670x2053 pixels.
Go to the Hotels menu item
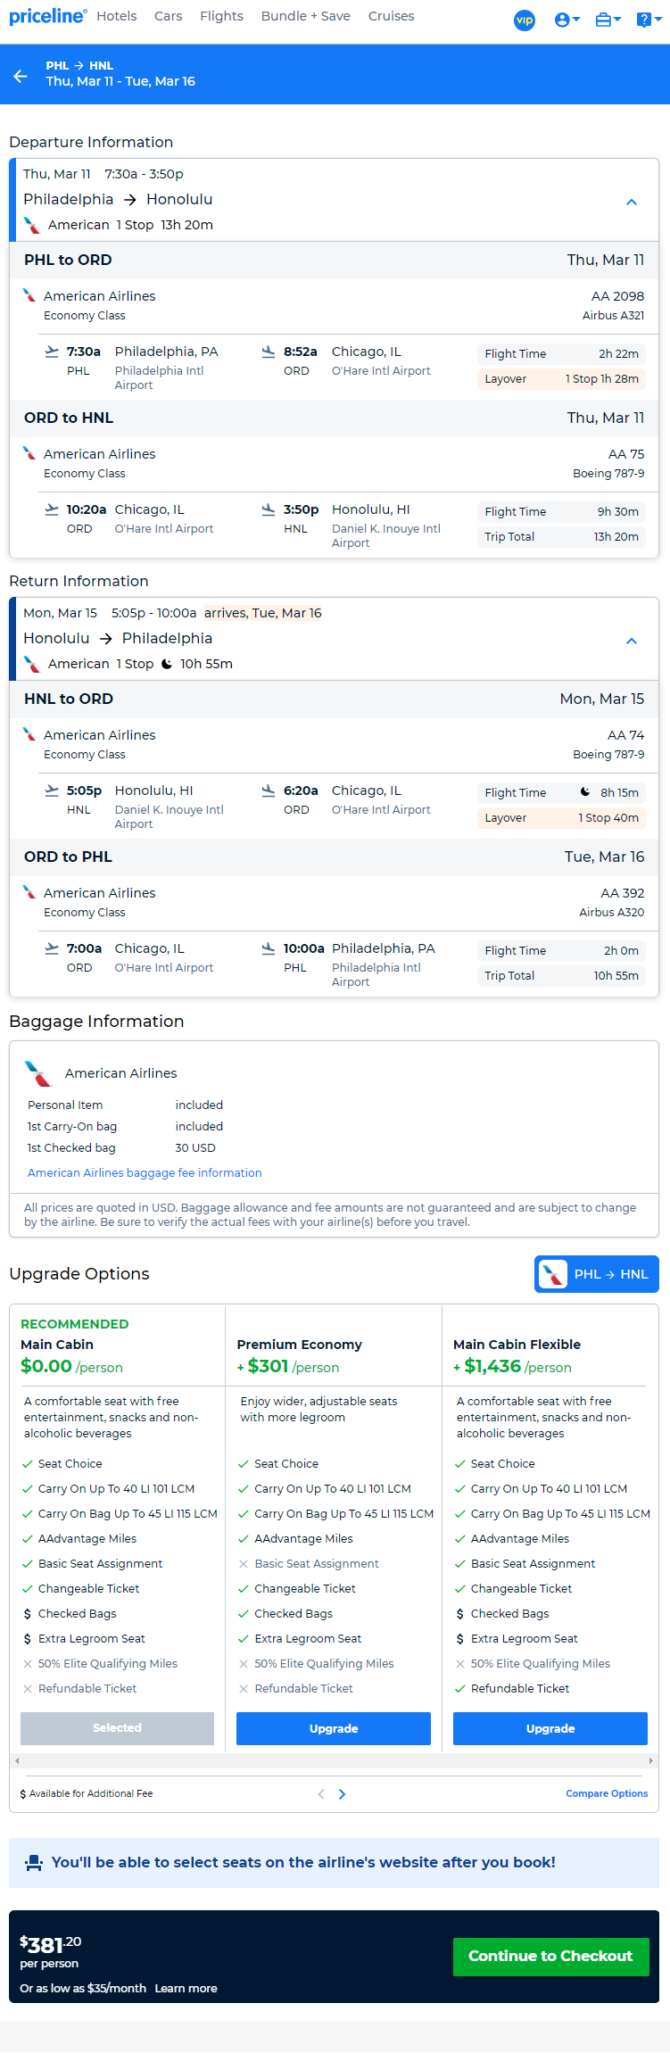pos(116,16)
